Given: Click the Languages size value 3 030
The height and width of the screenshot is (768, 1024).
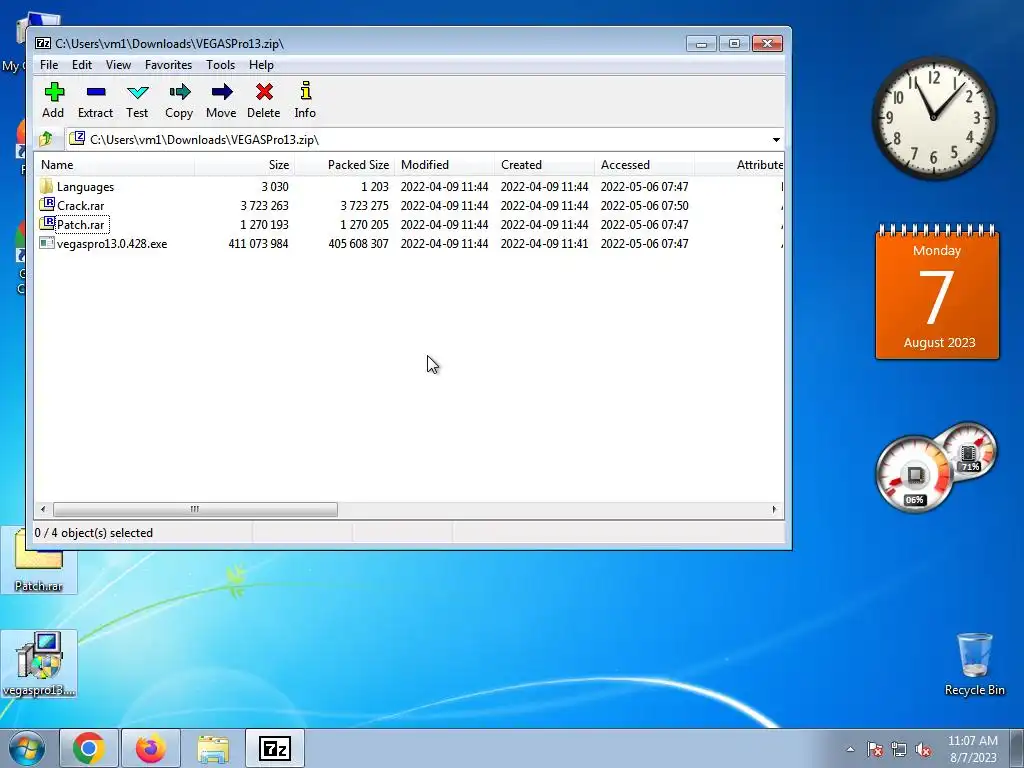Looking at the screenshot, I should tap(275, 187).
